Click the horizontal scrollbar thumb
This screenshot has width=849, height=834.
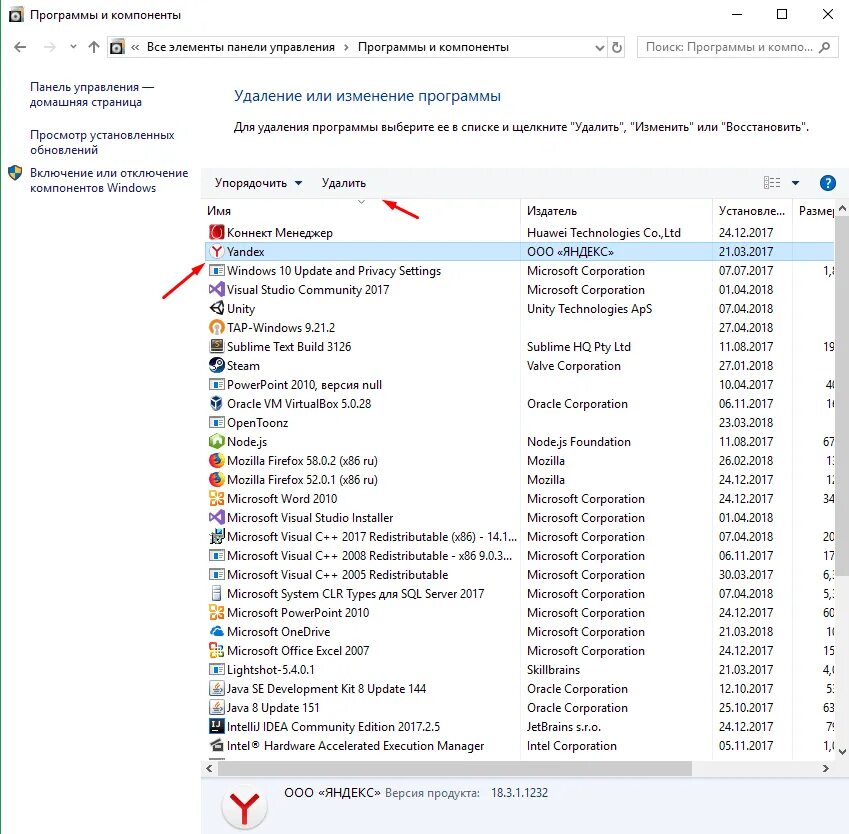coord(454,768)
